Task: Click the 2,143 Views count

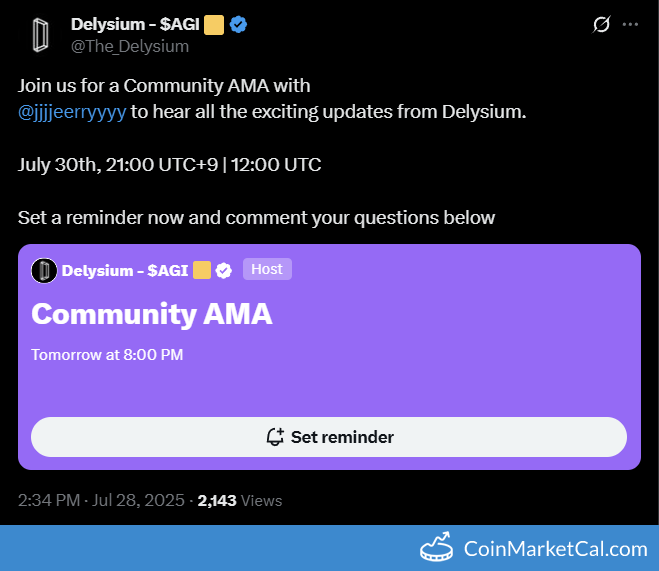Action: tap(240, 500)
